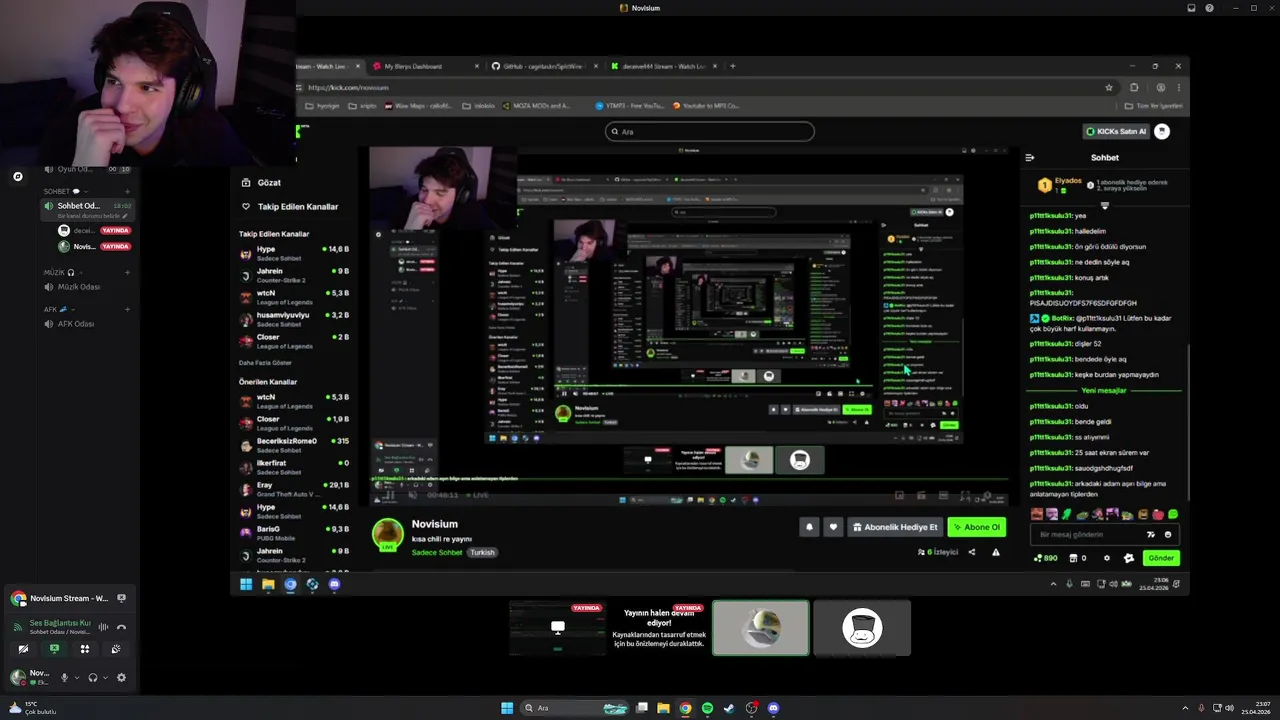Click the green Gönder button

point(1160,558)
